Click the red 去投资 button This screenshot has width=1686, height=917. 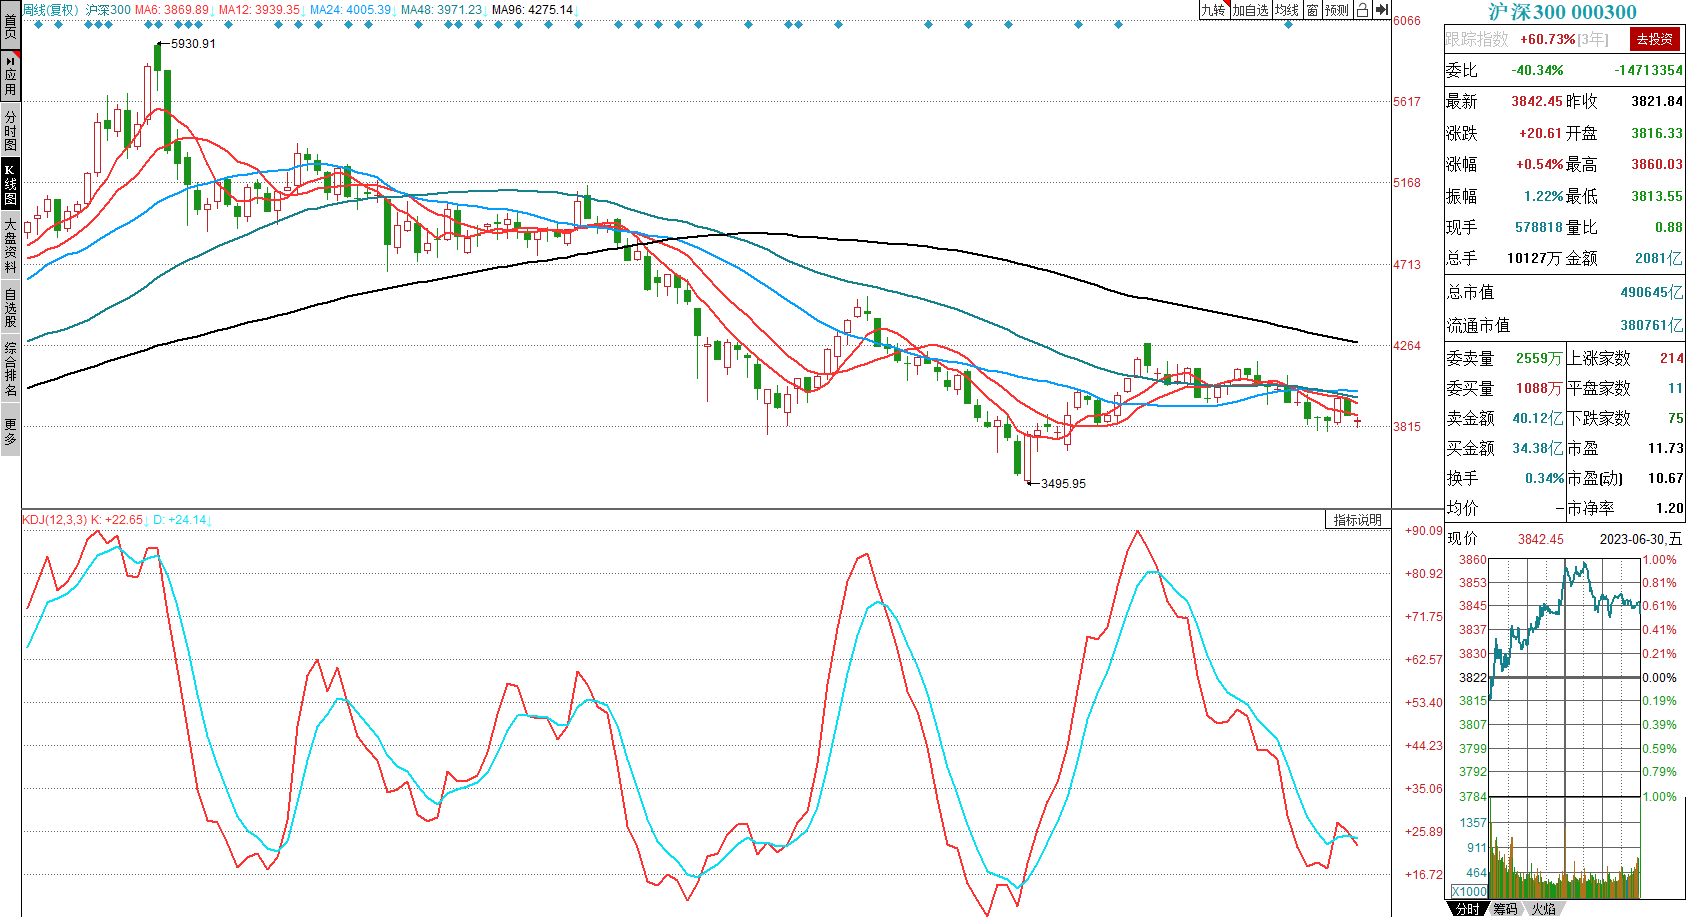[1654, 39]
